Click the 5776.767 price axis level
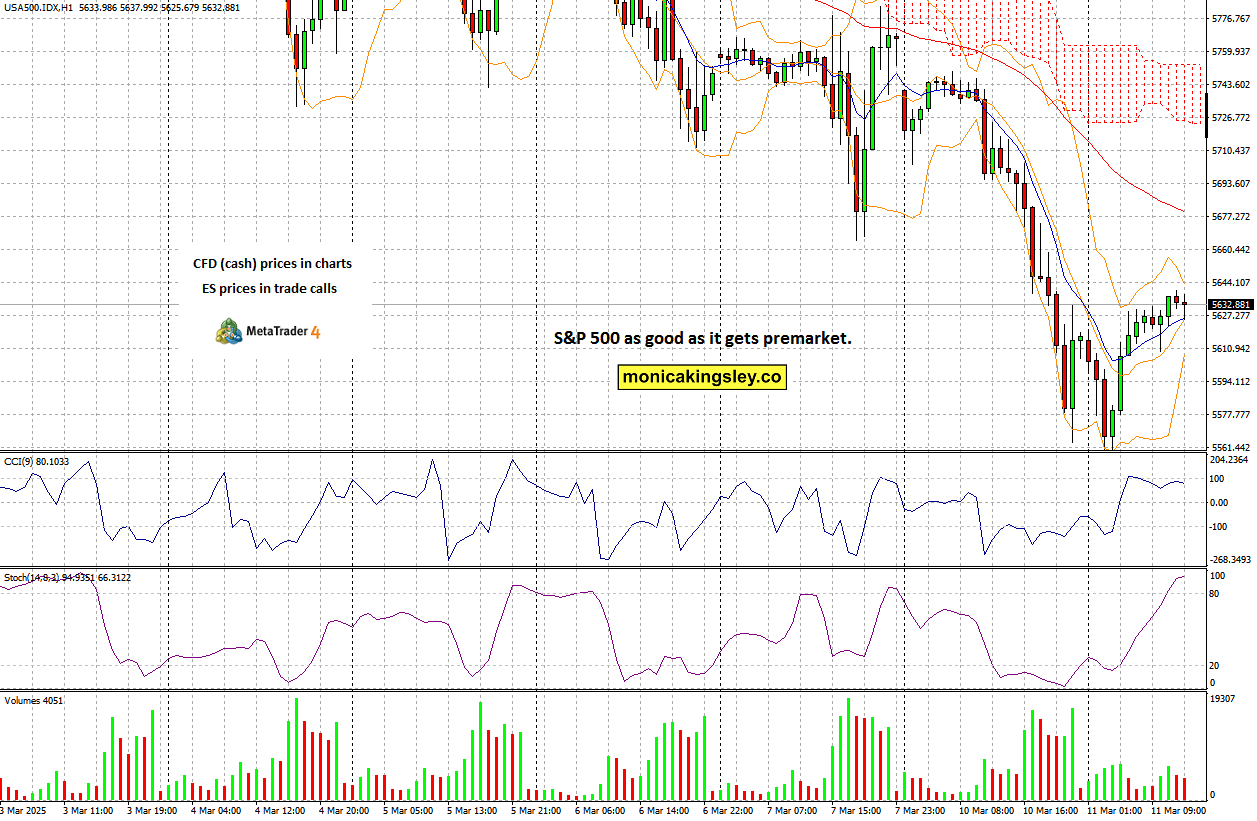 click(x=1231, y=19)
